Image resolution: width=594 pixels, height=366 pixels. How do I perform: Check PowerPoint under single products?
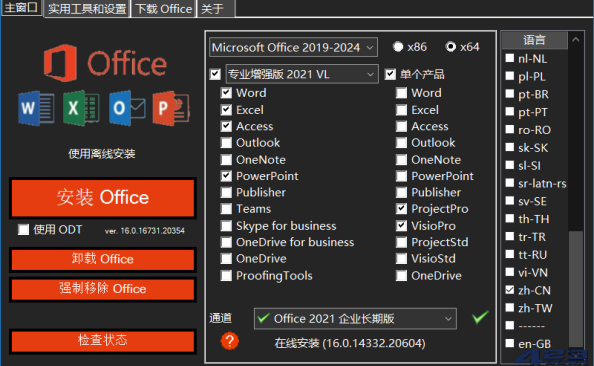[x=401, y=176]
